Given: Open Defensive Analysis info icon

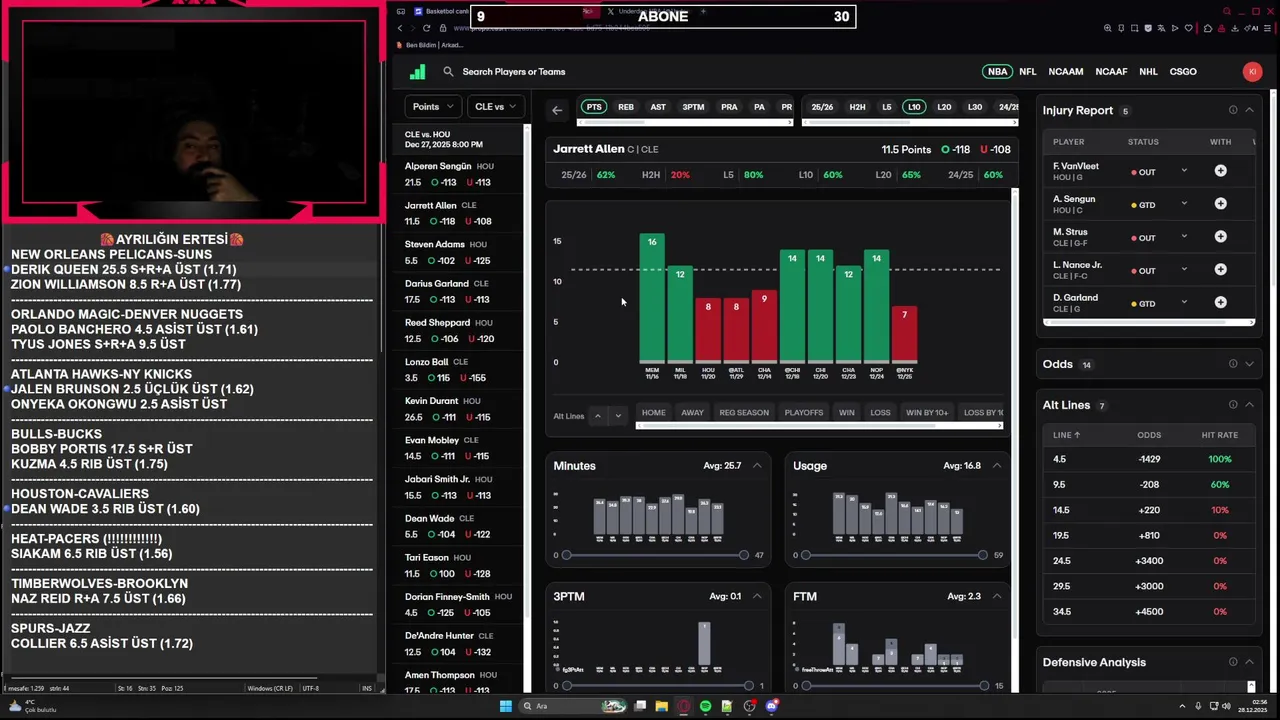Looking at the screenshot, I should [1233, 662].
